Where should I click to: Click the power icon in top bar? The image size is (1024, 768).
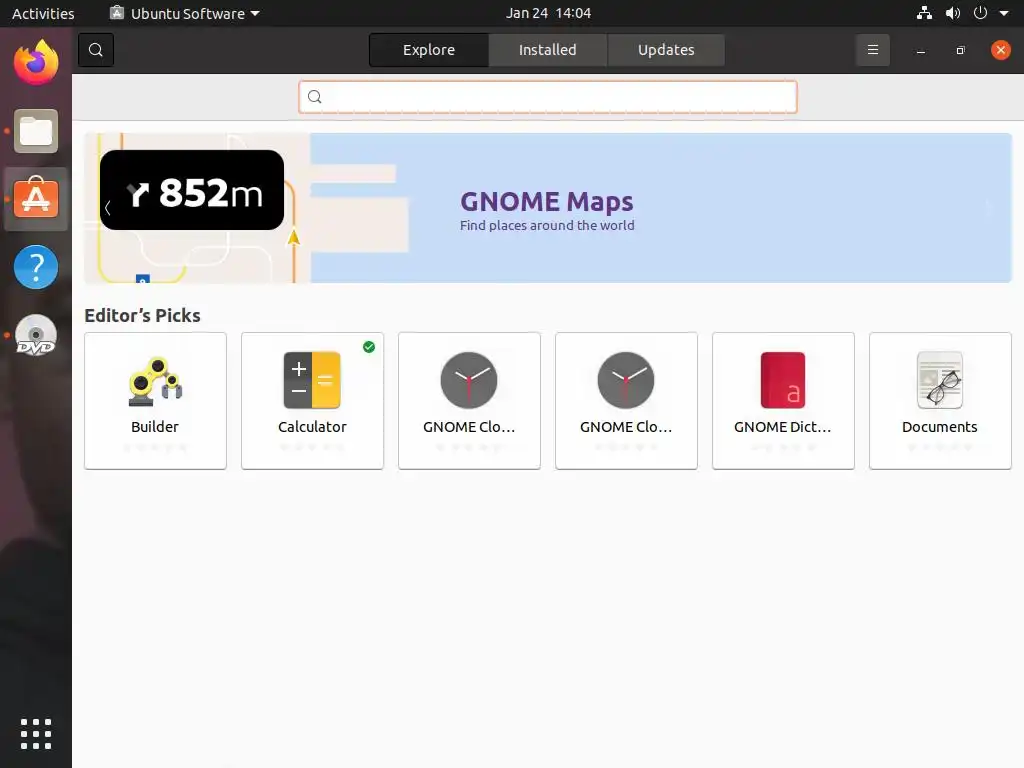pos(980,13)
